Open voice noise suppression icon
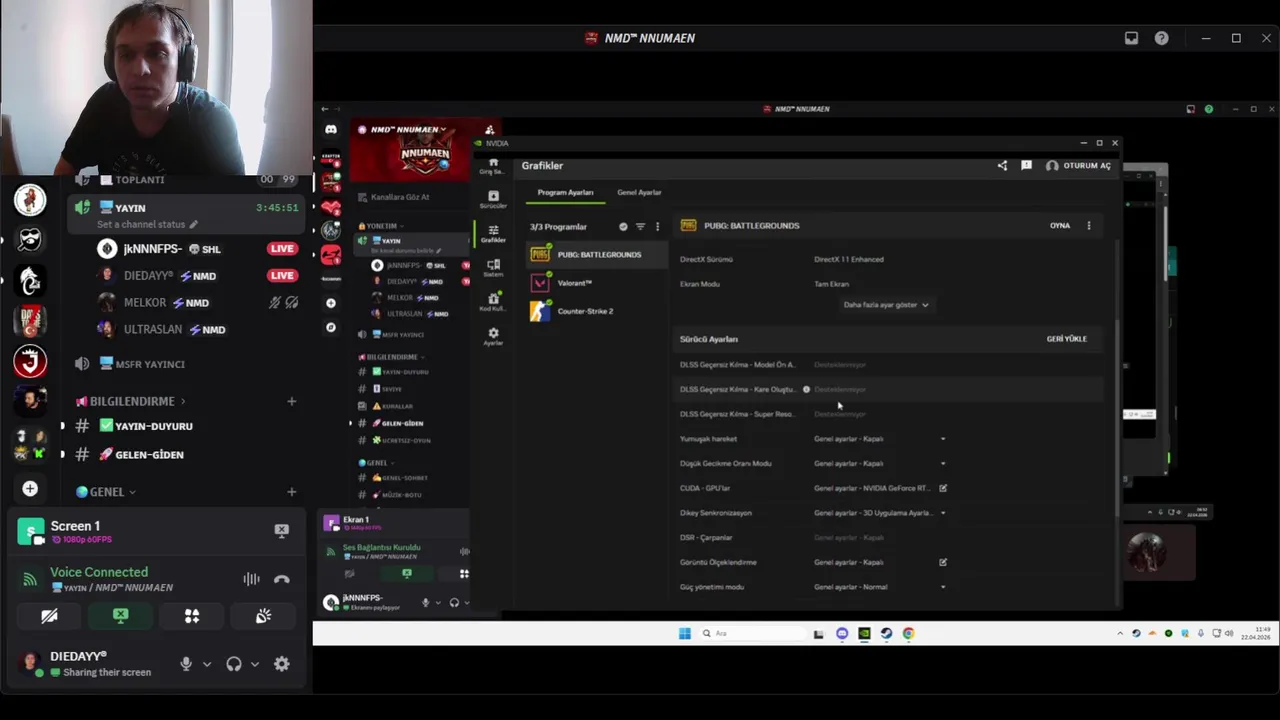The image size is (1280, 720). click(x=251, y=579)
